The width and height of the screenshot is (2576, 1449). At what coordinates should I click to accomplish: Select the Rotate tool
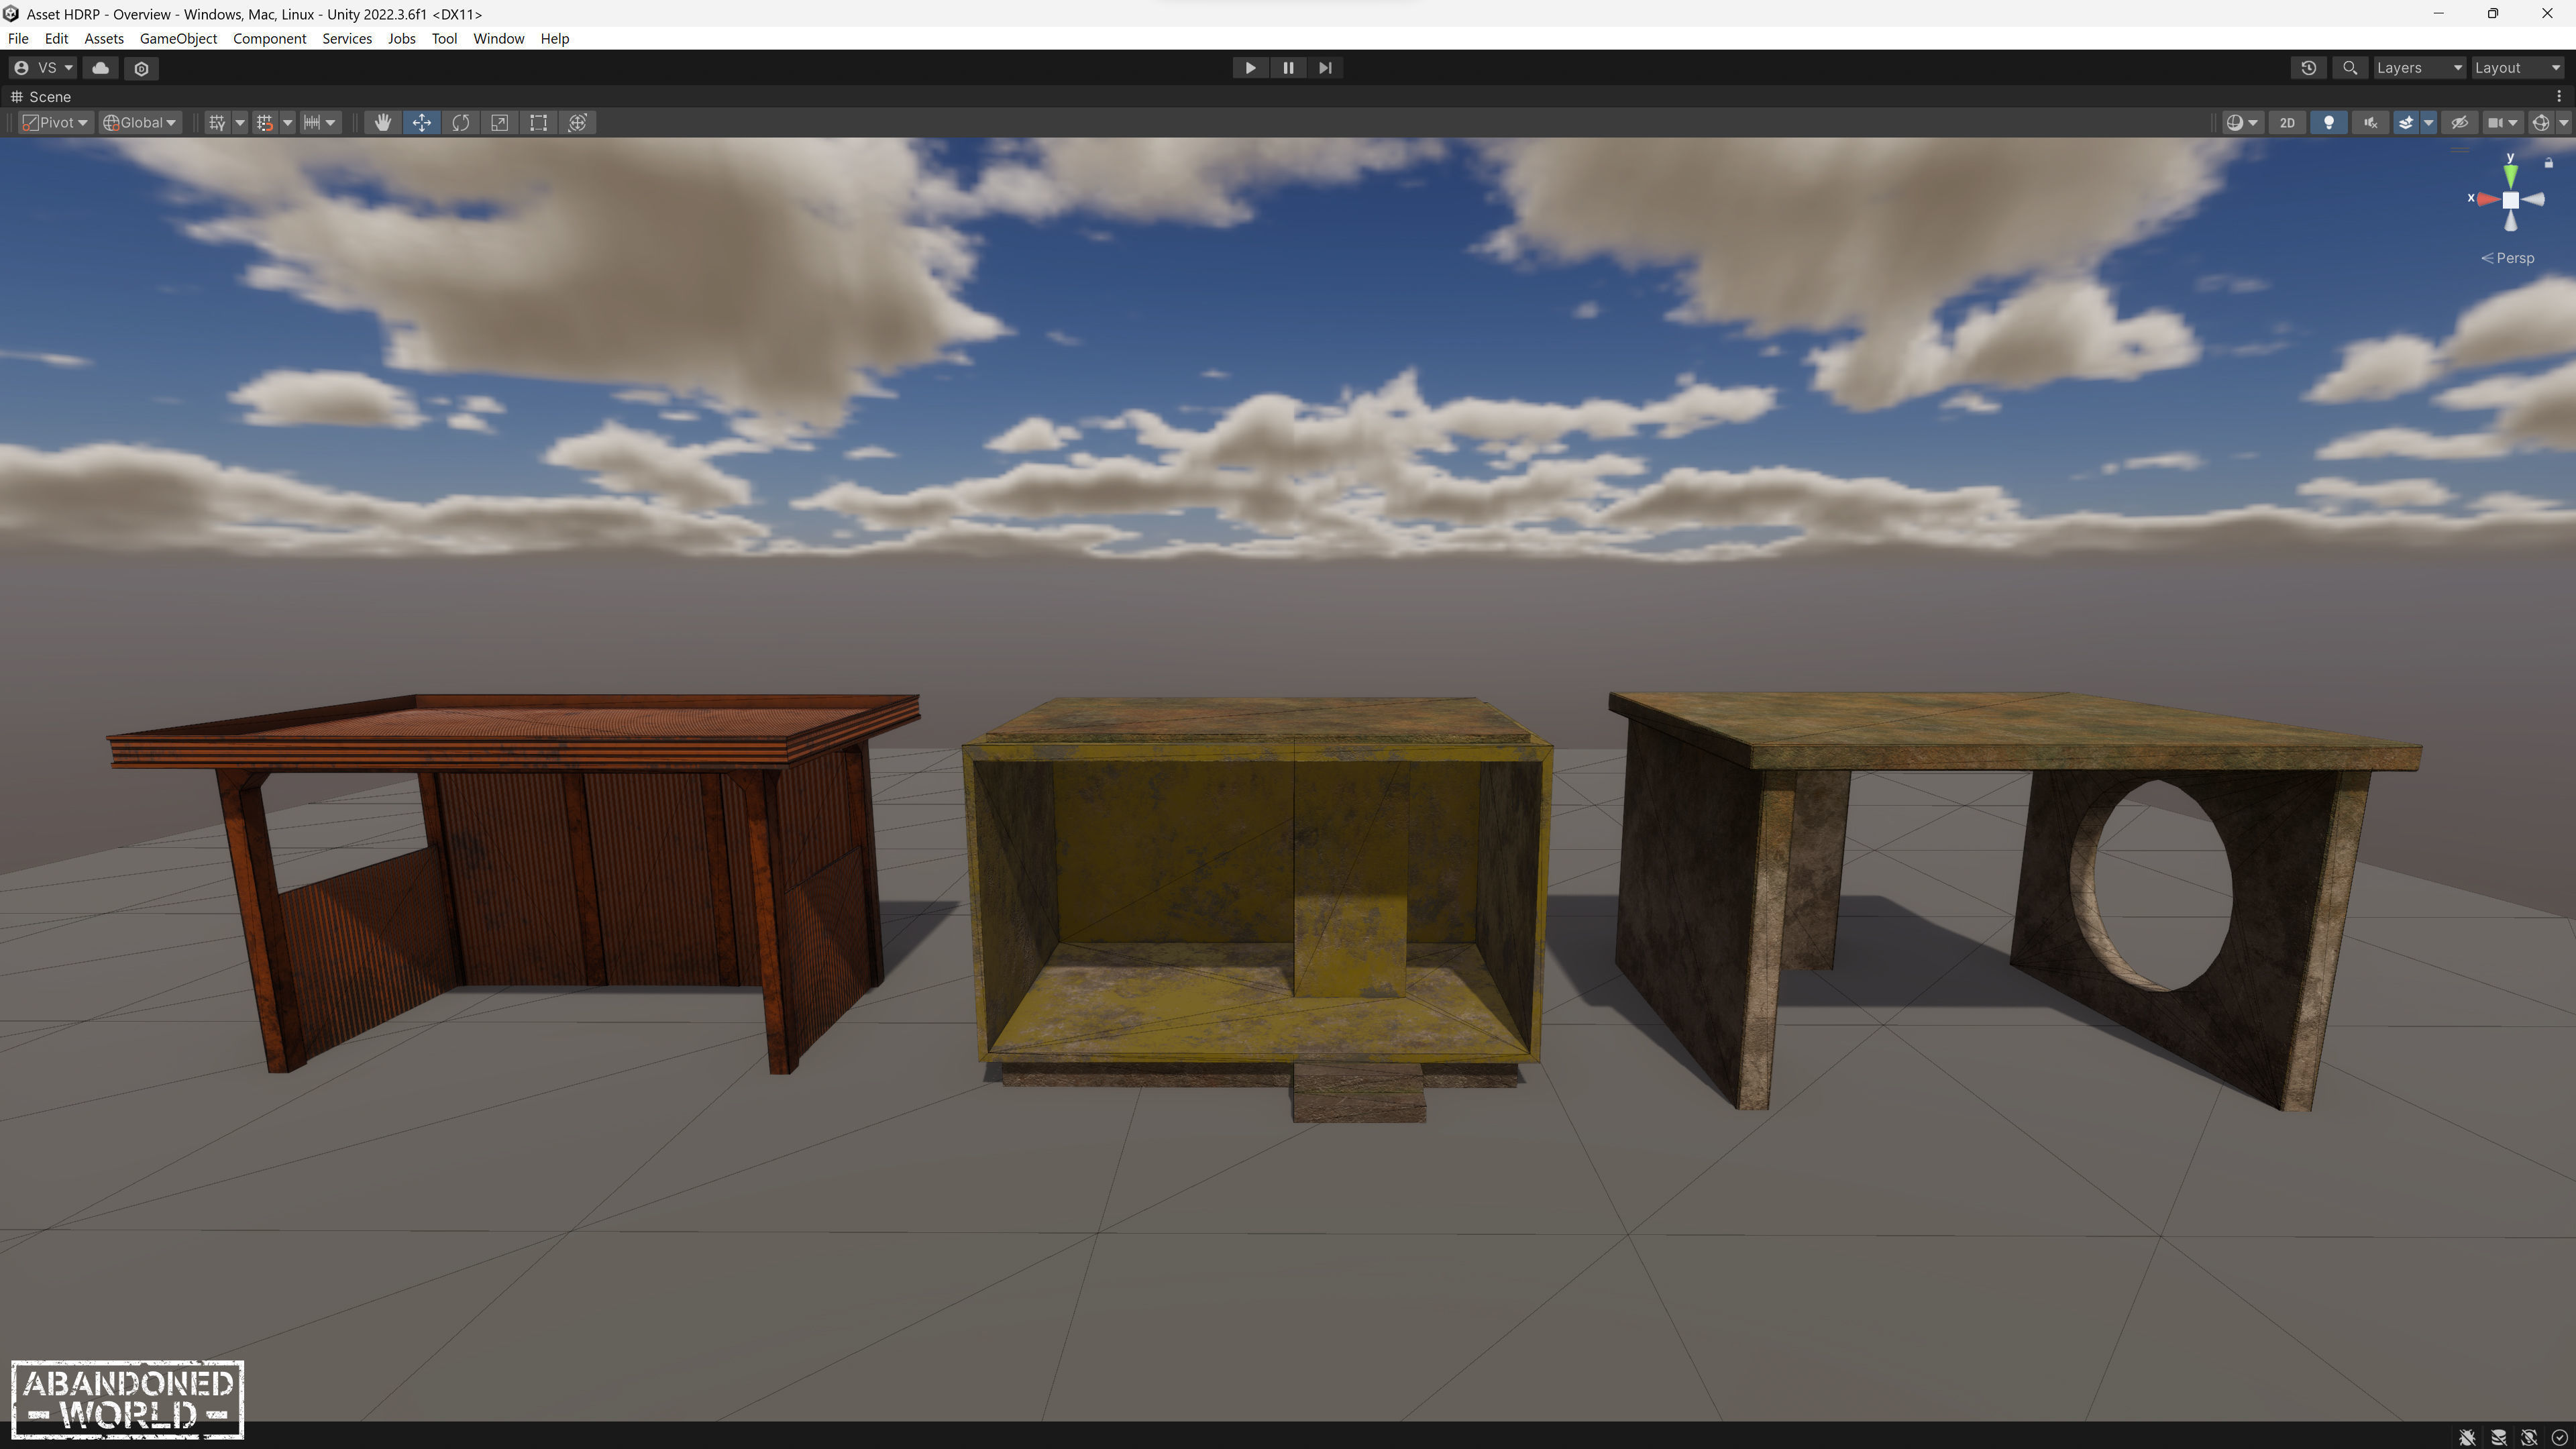click(x=460, y=123)
